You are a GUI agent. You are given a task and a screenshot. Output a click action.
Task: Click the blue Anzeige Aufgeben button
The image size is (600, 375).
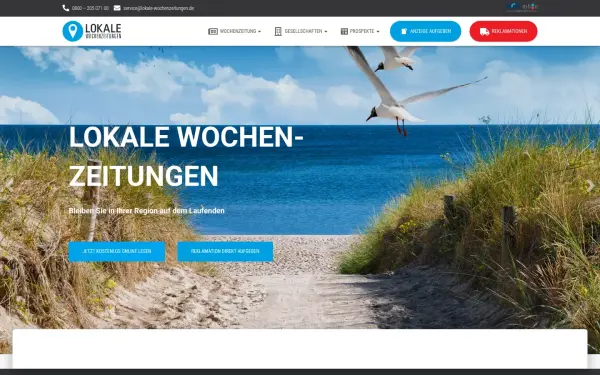(426, 31)
